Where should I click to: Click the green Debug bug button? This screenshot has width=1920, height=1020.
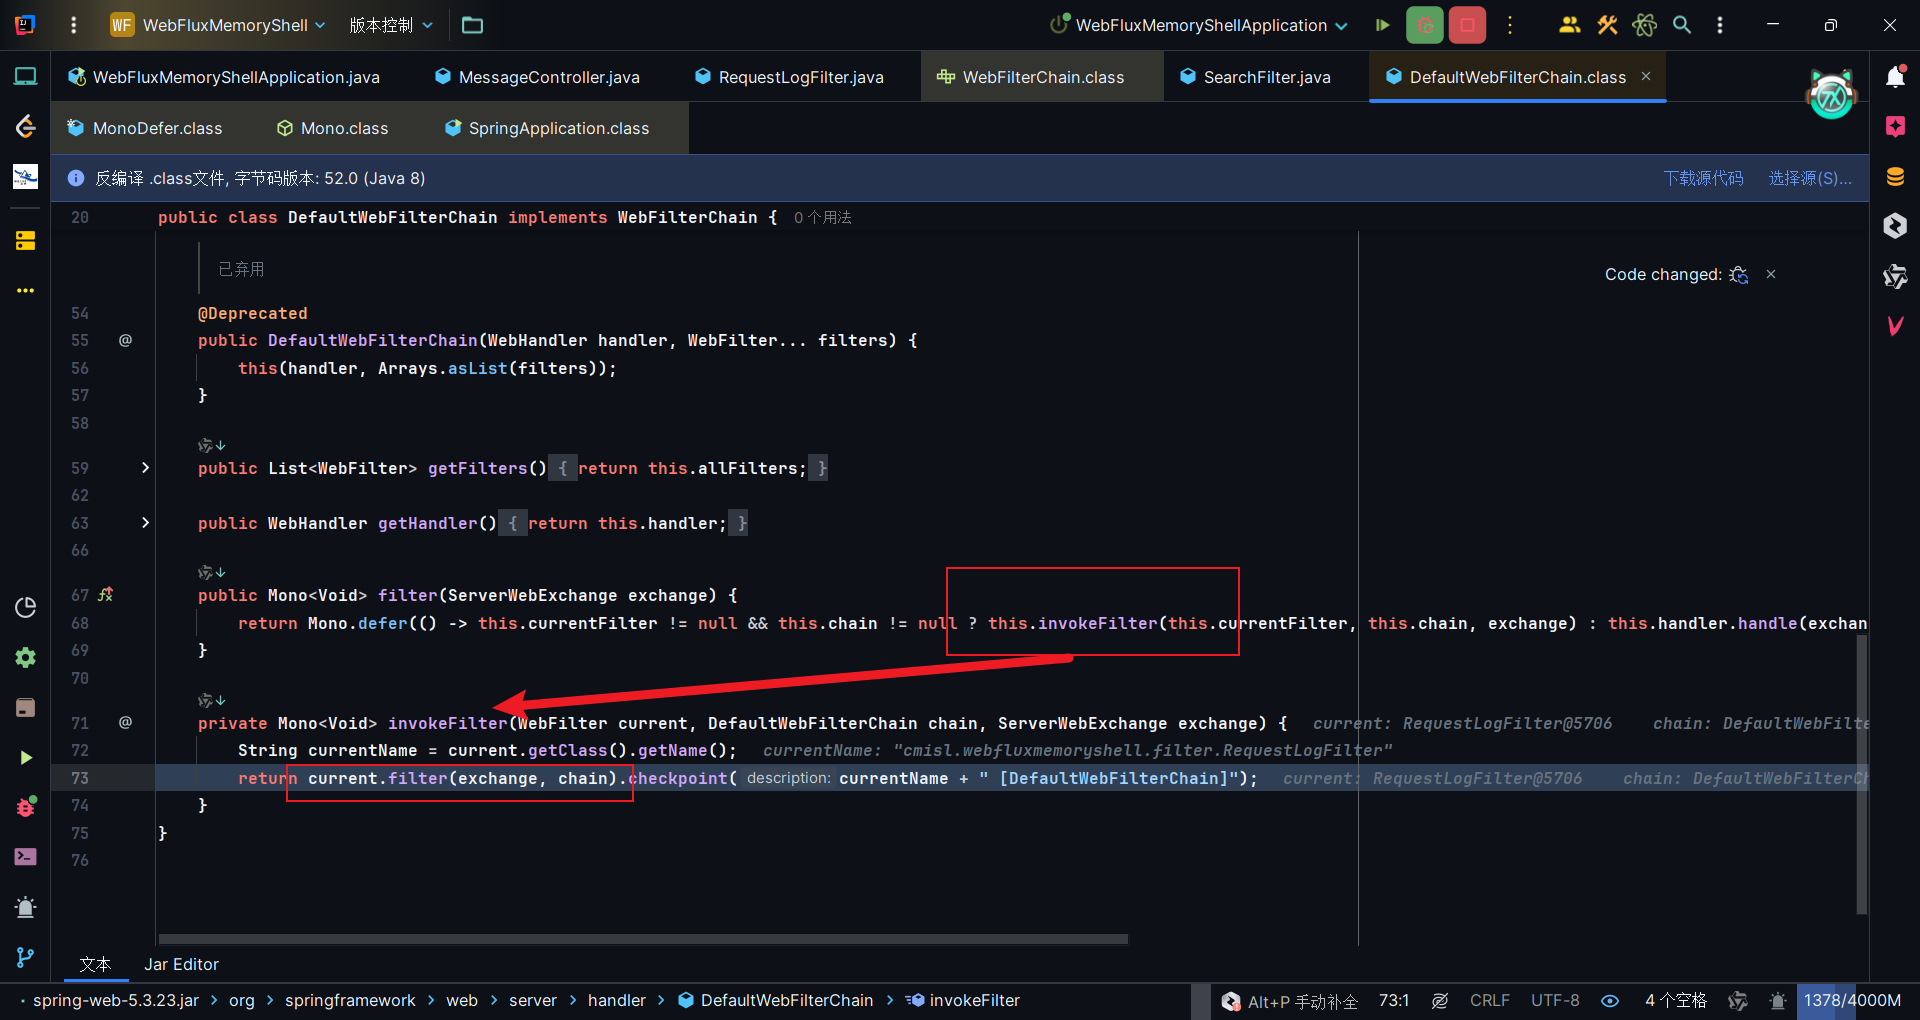(1425, 25)
